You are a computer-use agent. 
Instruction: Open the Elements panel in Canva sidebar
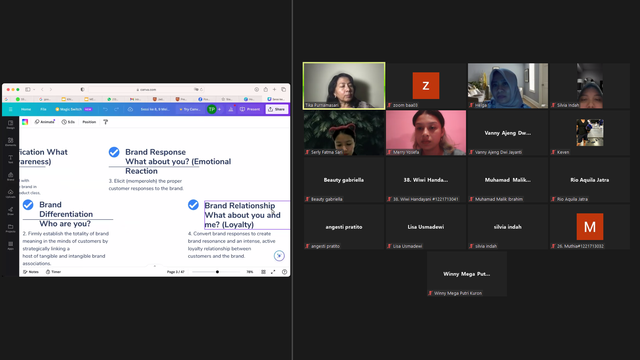tap(11, 142)
